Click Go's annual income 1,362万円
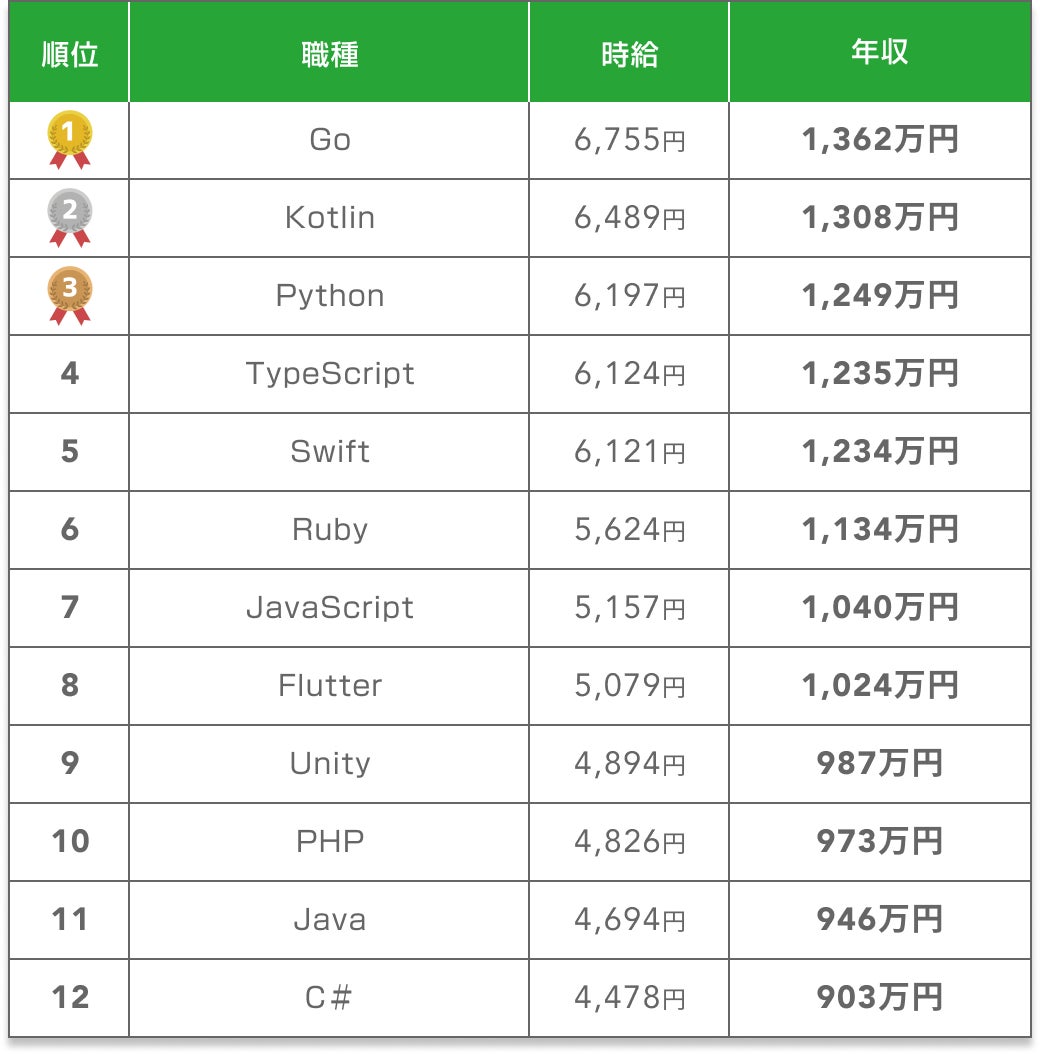Viewport: 1040px width, 1054px height. tap(879, 140)
